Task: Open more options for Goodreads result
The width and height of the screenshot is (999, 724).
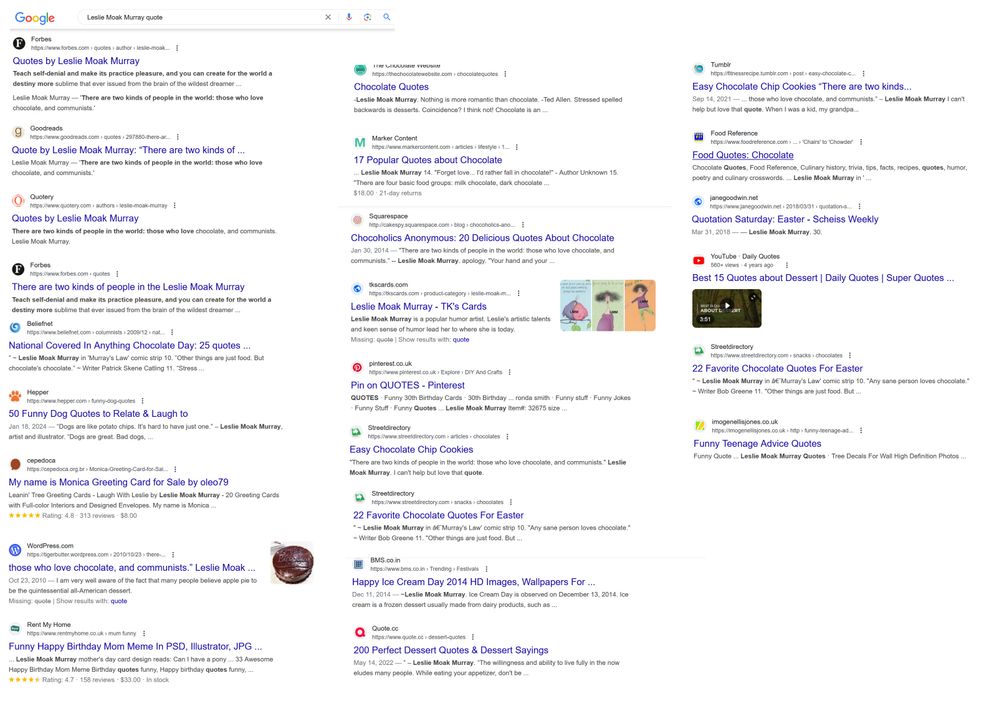Action: pyautogui.click(x=178, y=137)
